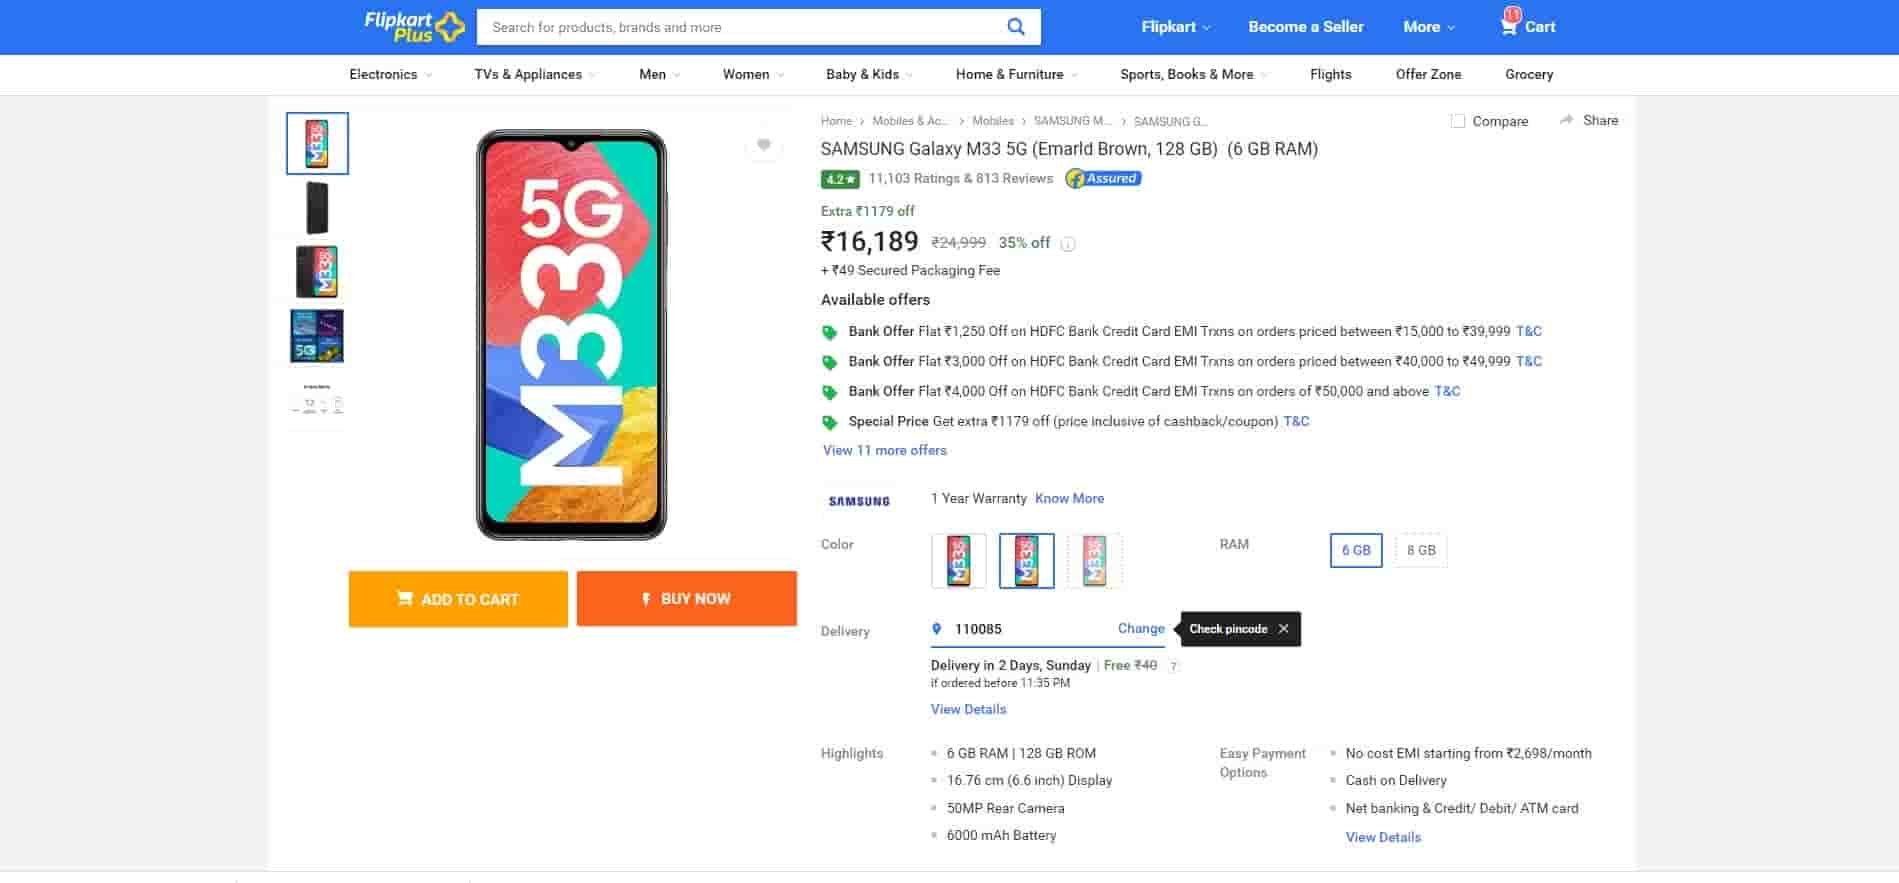Viewport: 1899px width, 883px height.
Task: Expand the Electronics category menu
Action: 390,74
